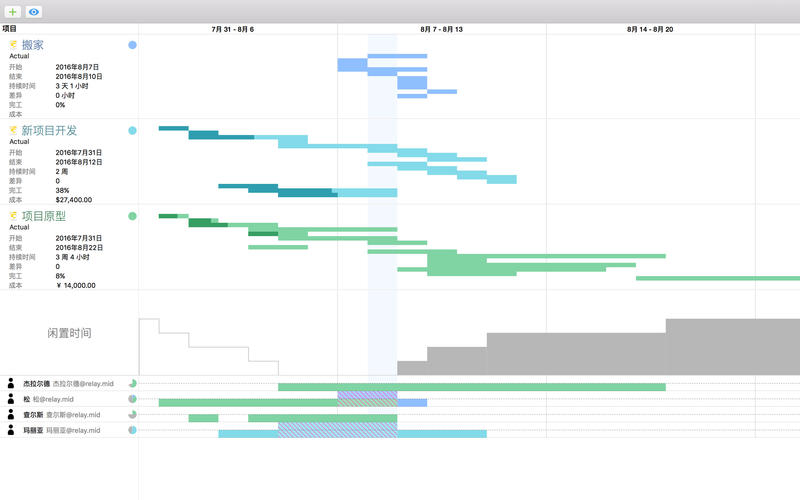
Task: Click the person icon for 松
Action: coord(11,398)
